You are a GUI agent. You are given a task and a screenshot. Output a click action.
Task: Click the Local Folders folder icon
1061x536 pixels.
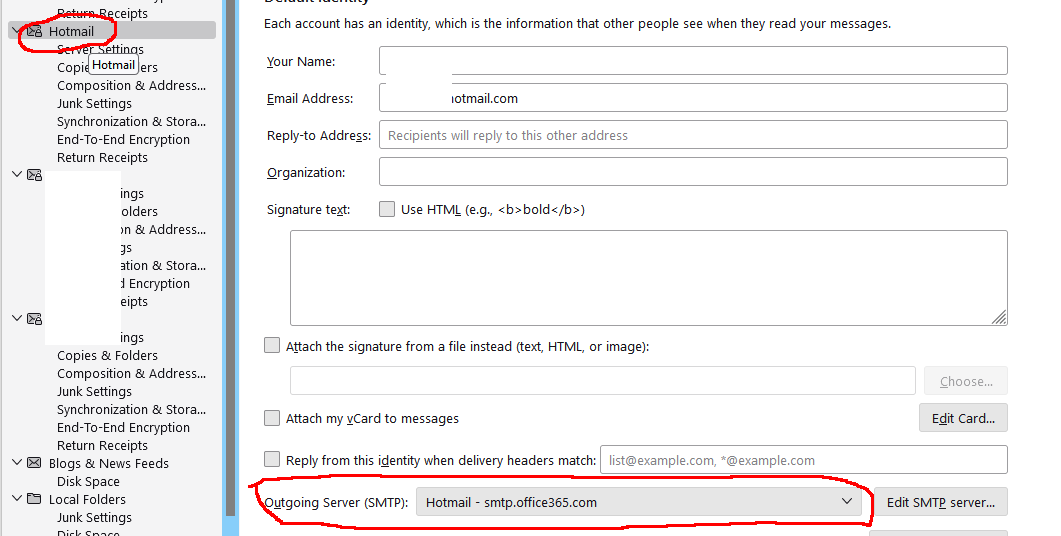[x=34, y=499]
